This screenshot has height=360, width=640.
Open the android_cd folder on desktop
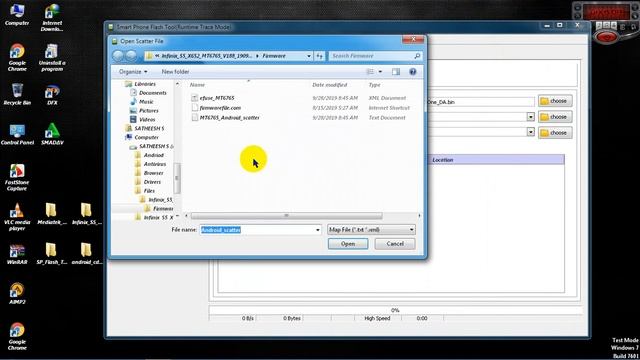(x=86, y=253)
